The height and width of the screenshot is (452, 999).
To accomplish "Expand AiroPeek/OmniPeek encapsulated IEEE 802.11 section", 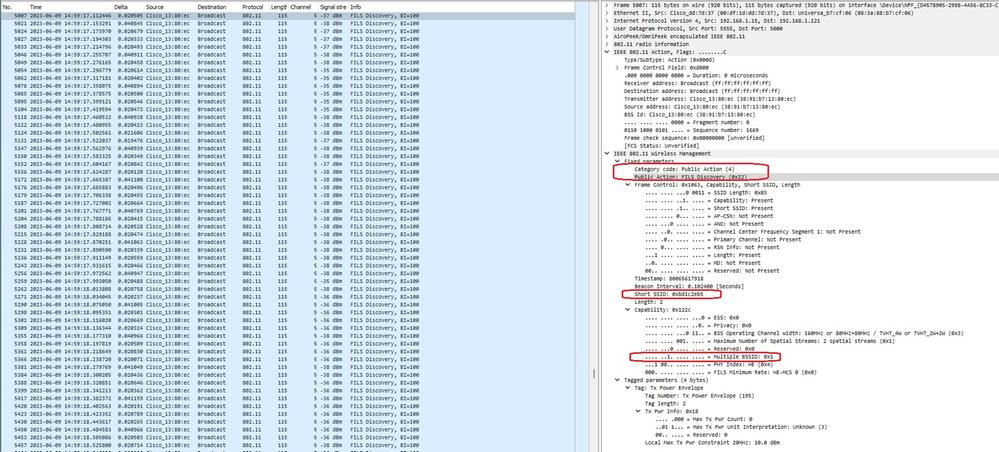I will [607, 36].
